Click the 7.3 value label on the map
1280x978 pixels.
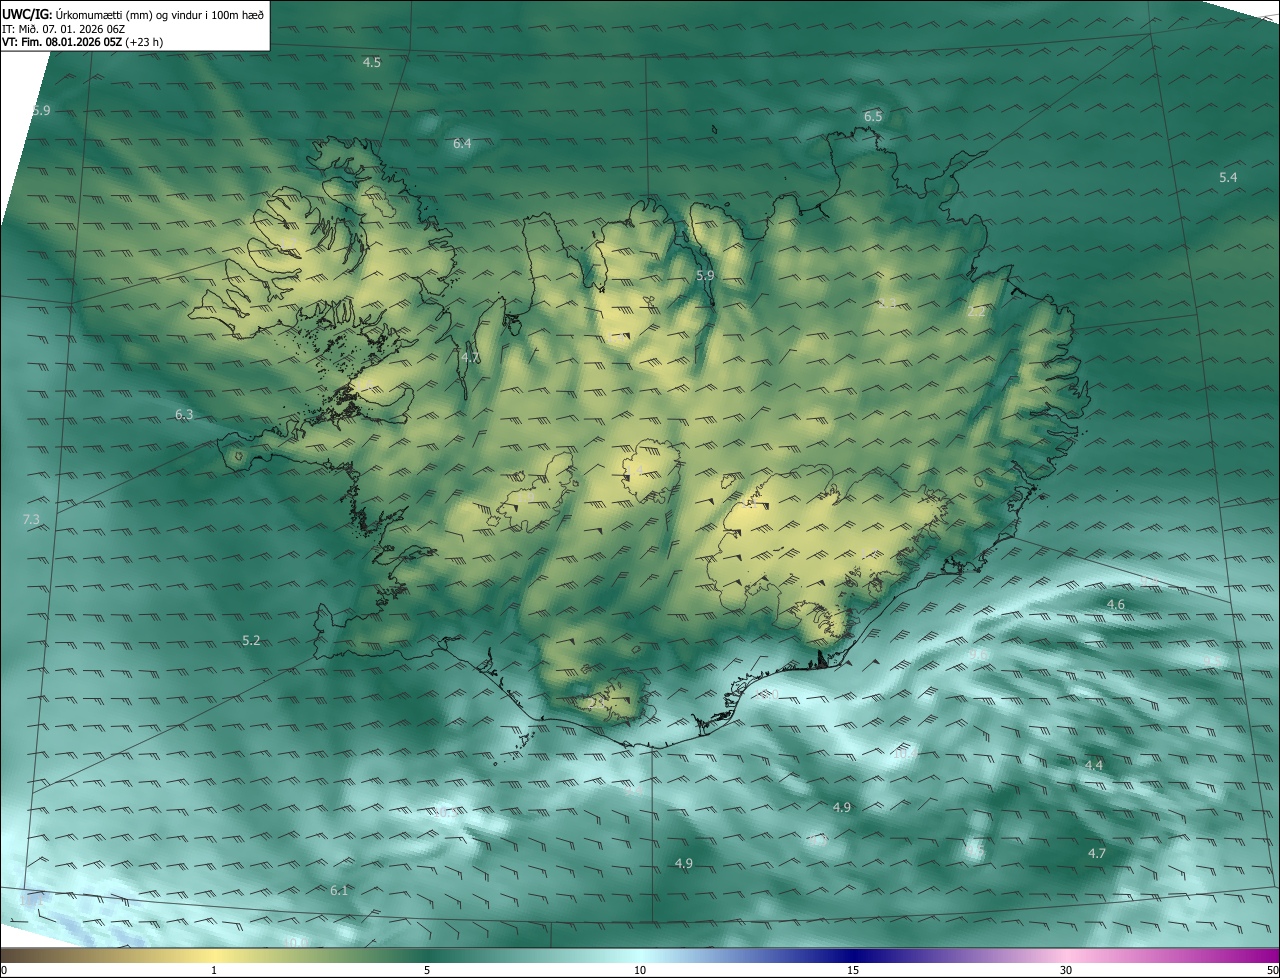[x=31, y=519]
